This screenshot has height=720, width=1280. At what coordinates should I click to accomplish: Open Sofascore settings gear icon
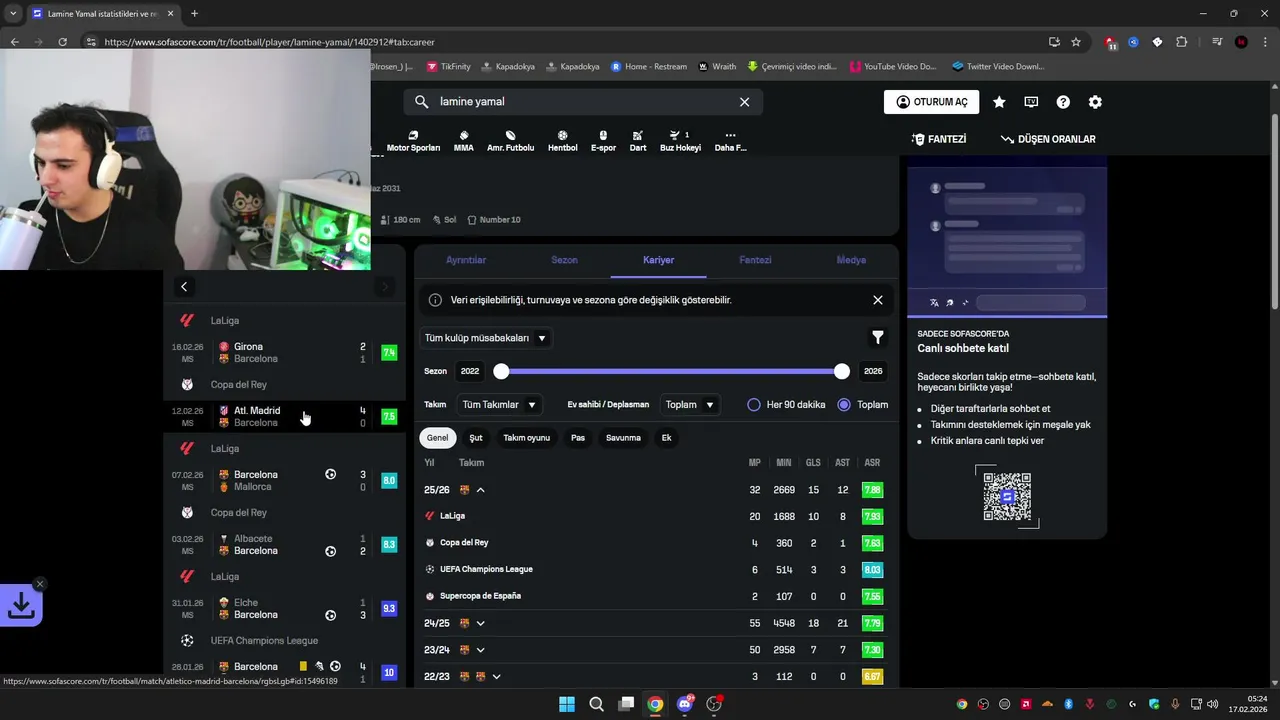pyautogui.click(x=1095, y=102)
